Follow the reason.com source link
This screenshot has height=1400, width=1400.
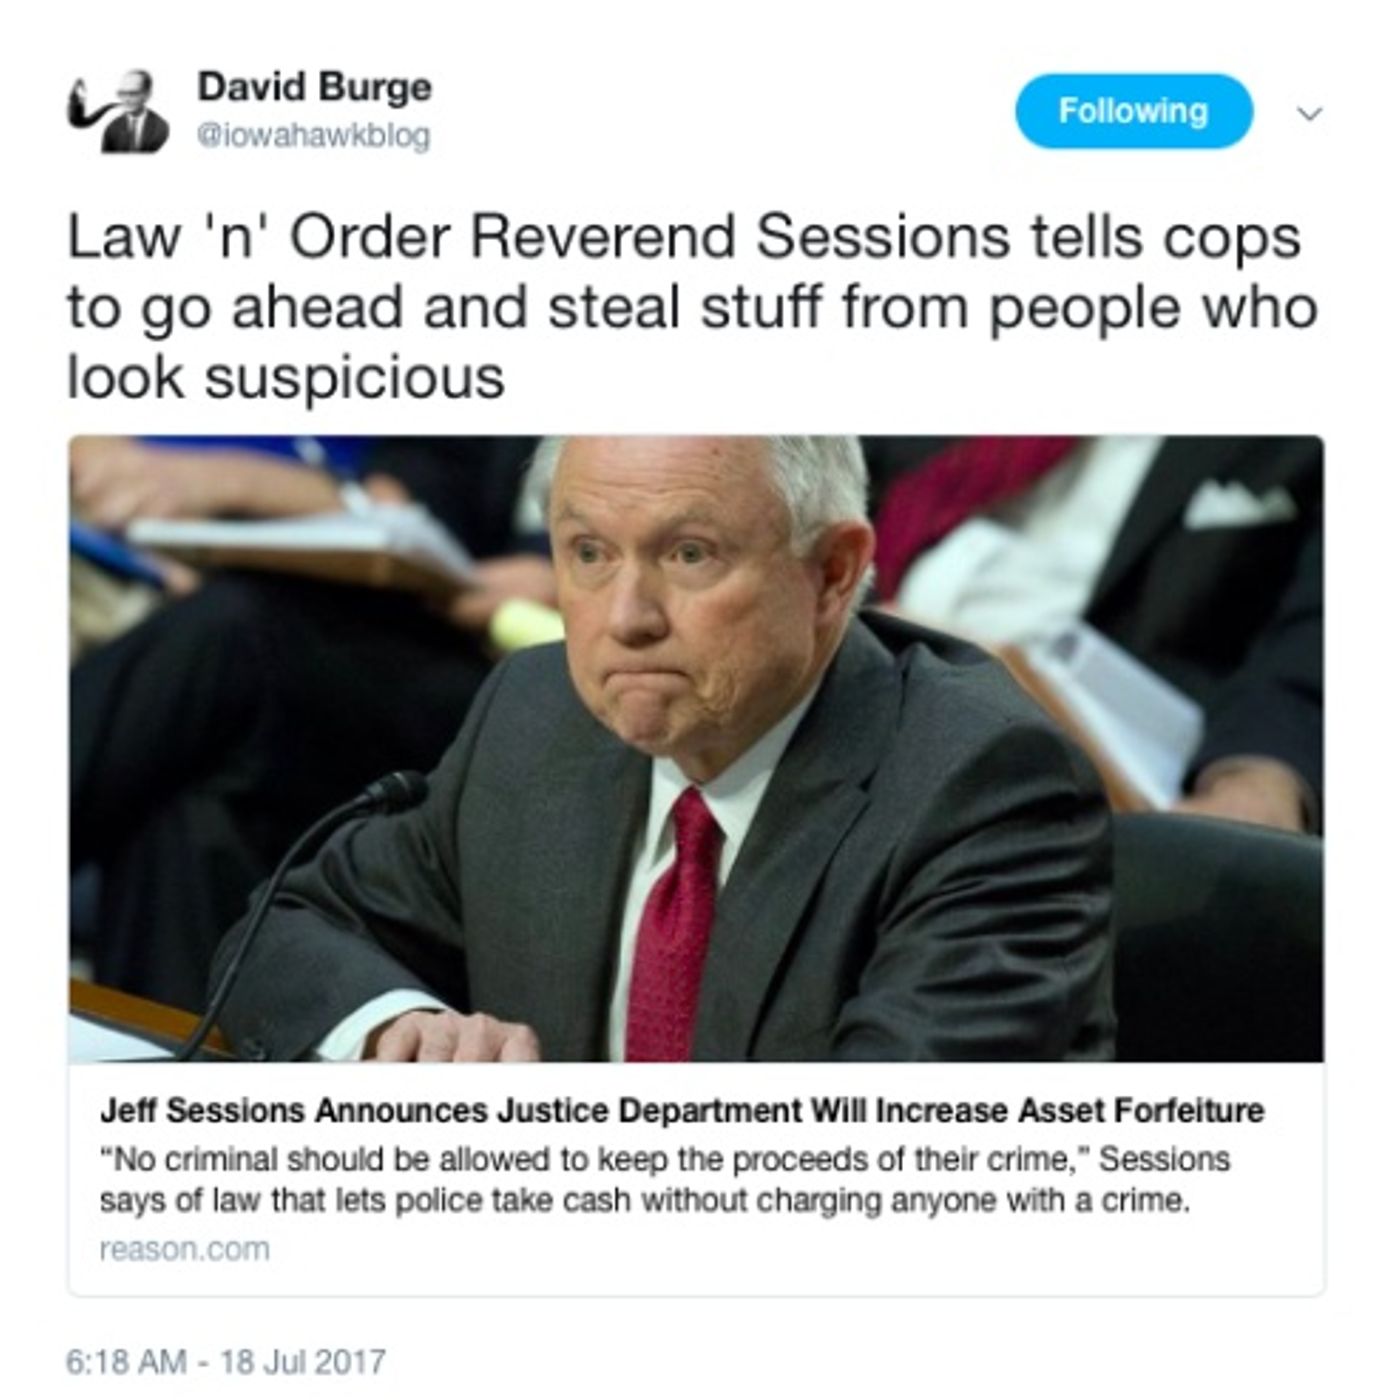[184, 1249]
